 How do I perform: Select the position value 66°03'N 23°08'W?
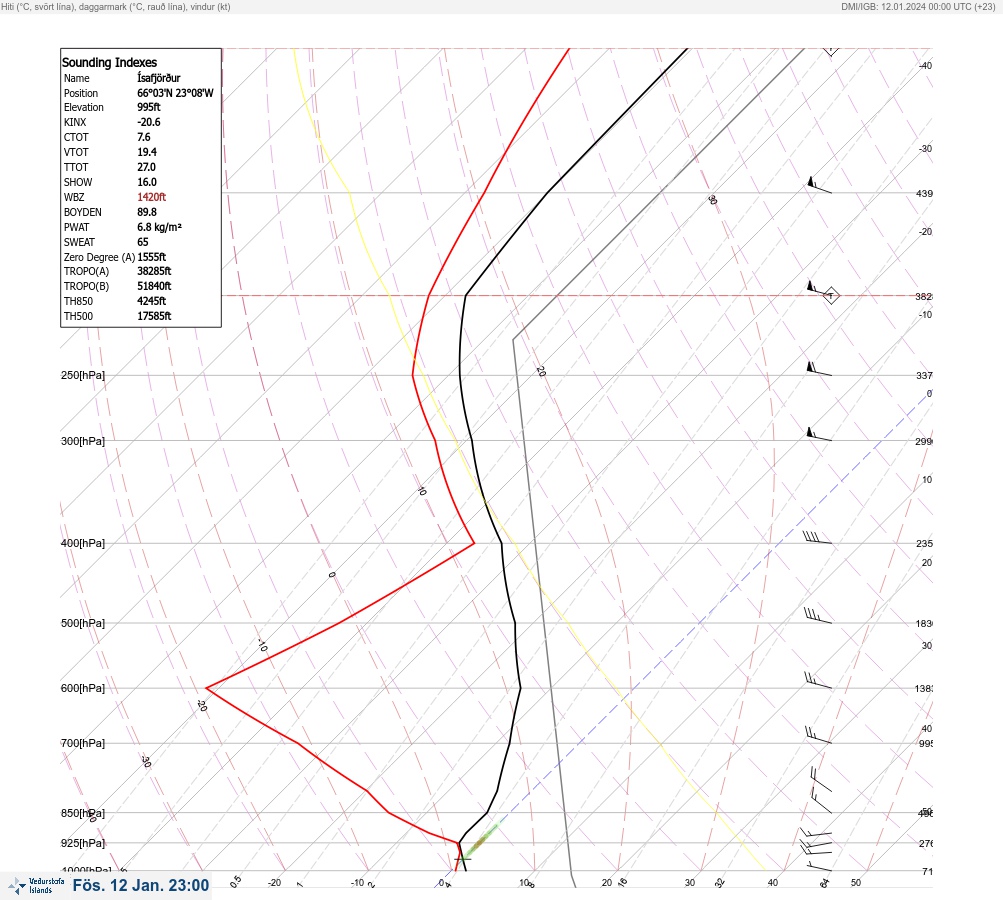pyautogui.click(x=175, y=93)
